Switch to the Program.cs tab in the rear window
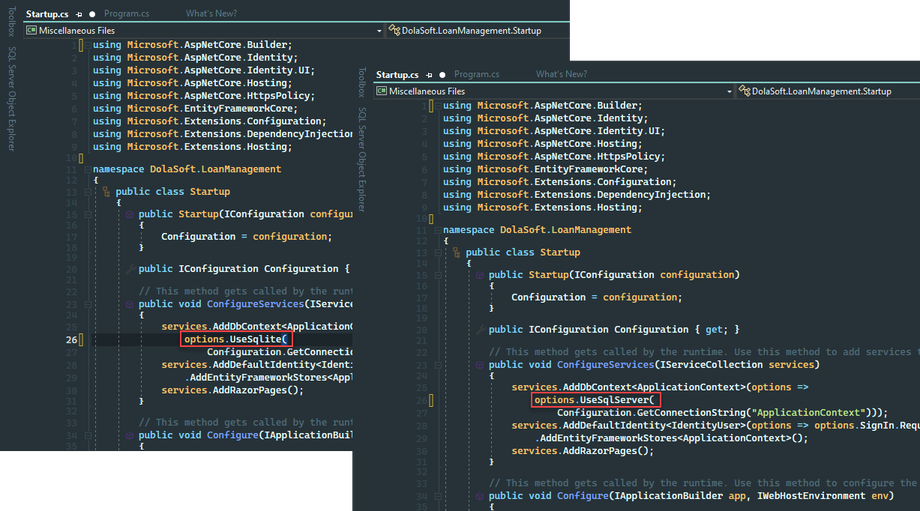The width and height of the screenshot is (920, 511). tap(126, 15)
